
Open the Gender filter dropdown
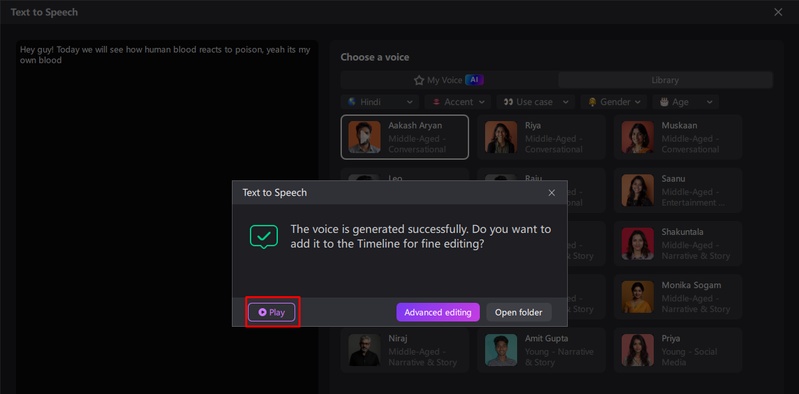[614, 102]
